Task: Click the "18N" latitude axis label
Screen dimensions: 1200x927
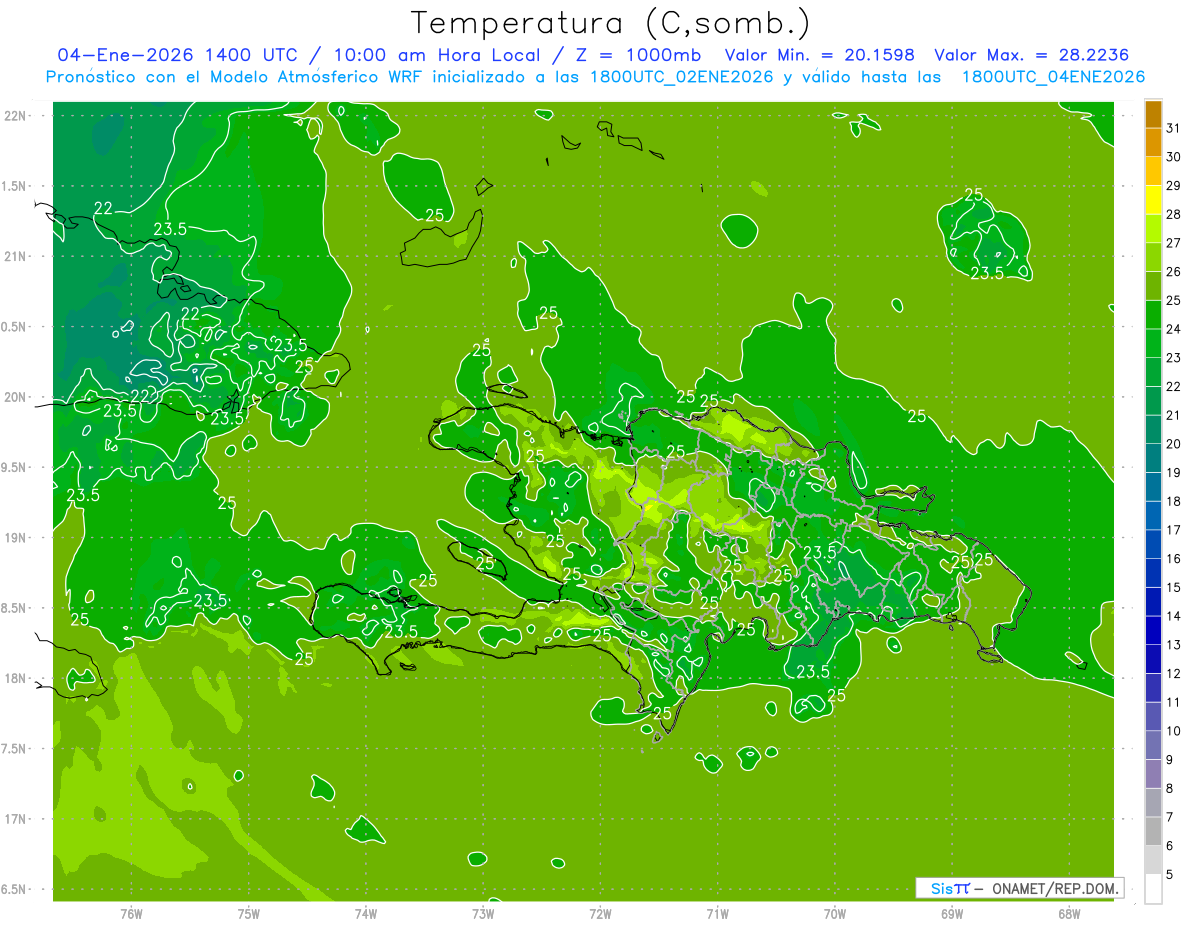Action: (17, 678)
